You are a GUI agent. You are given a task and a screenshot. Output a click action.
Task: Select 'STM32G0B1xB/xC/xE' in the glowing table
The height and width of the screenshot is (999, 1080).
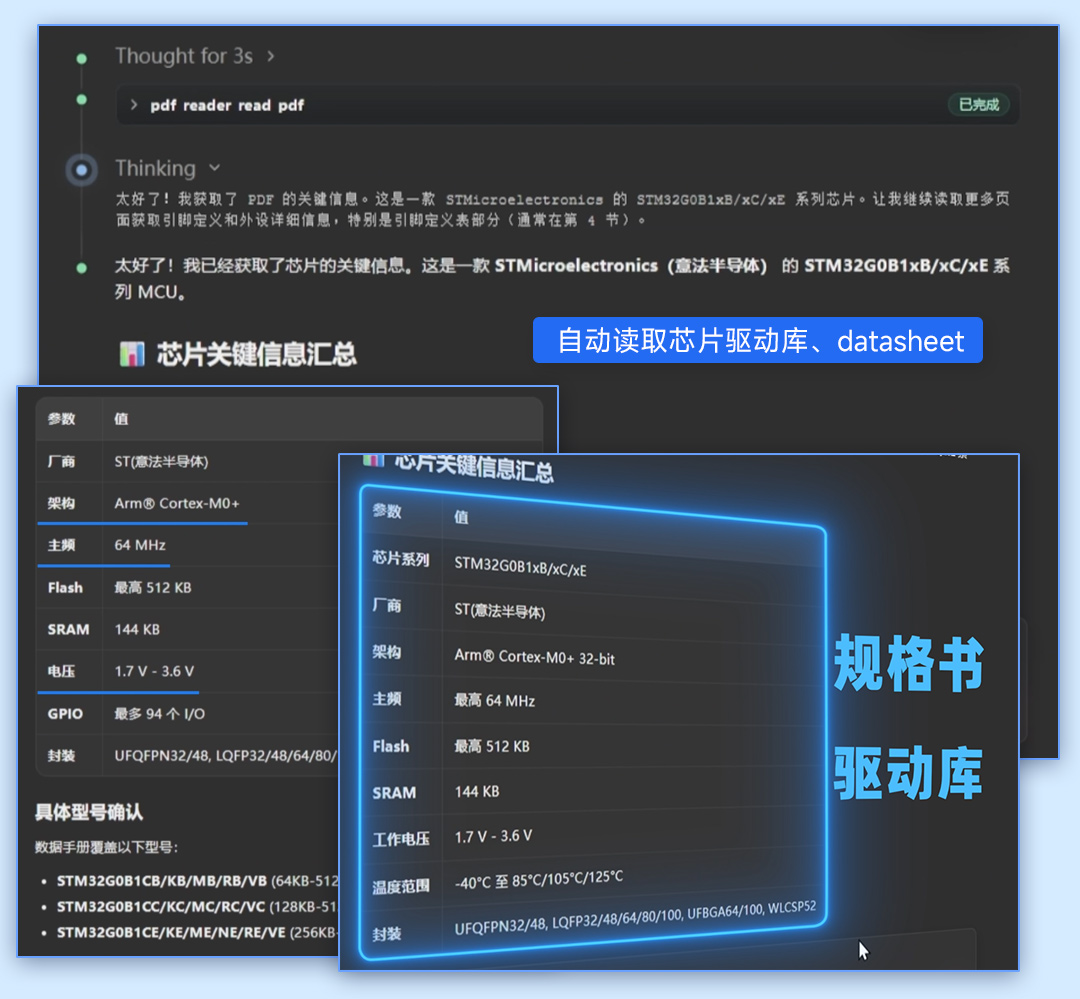(x=520, y=567)
